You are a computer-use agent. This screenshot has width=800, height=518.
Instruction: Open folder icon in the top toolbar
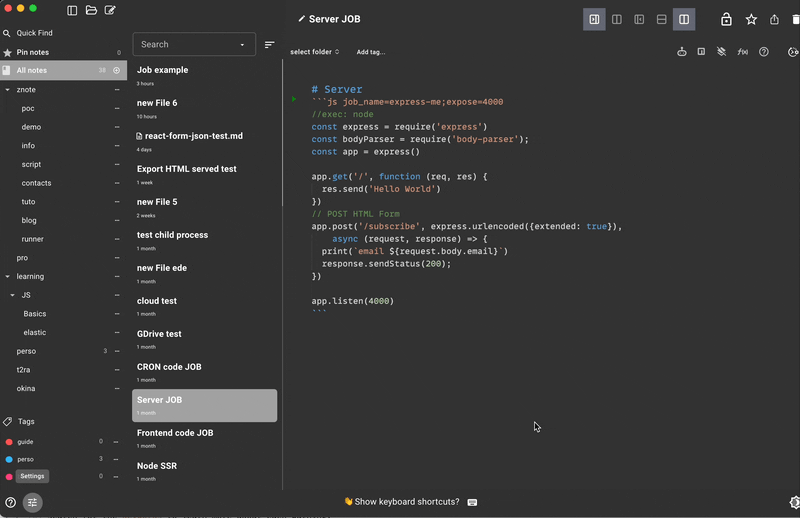91,10
